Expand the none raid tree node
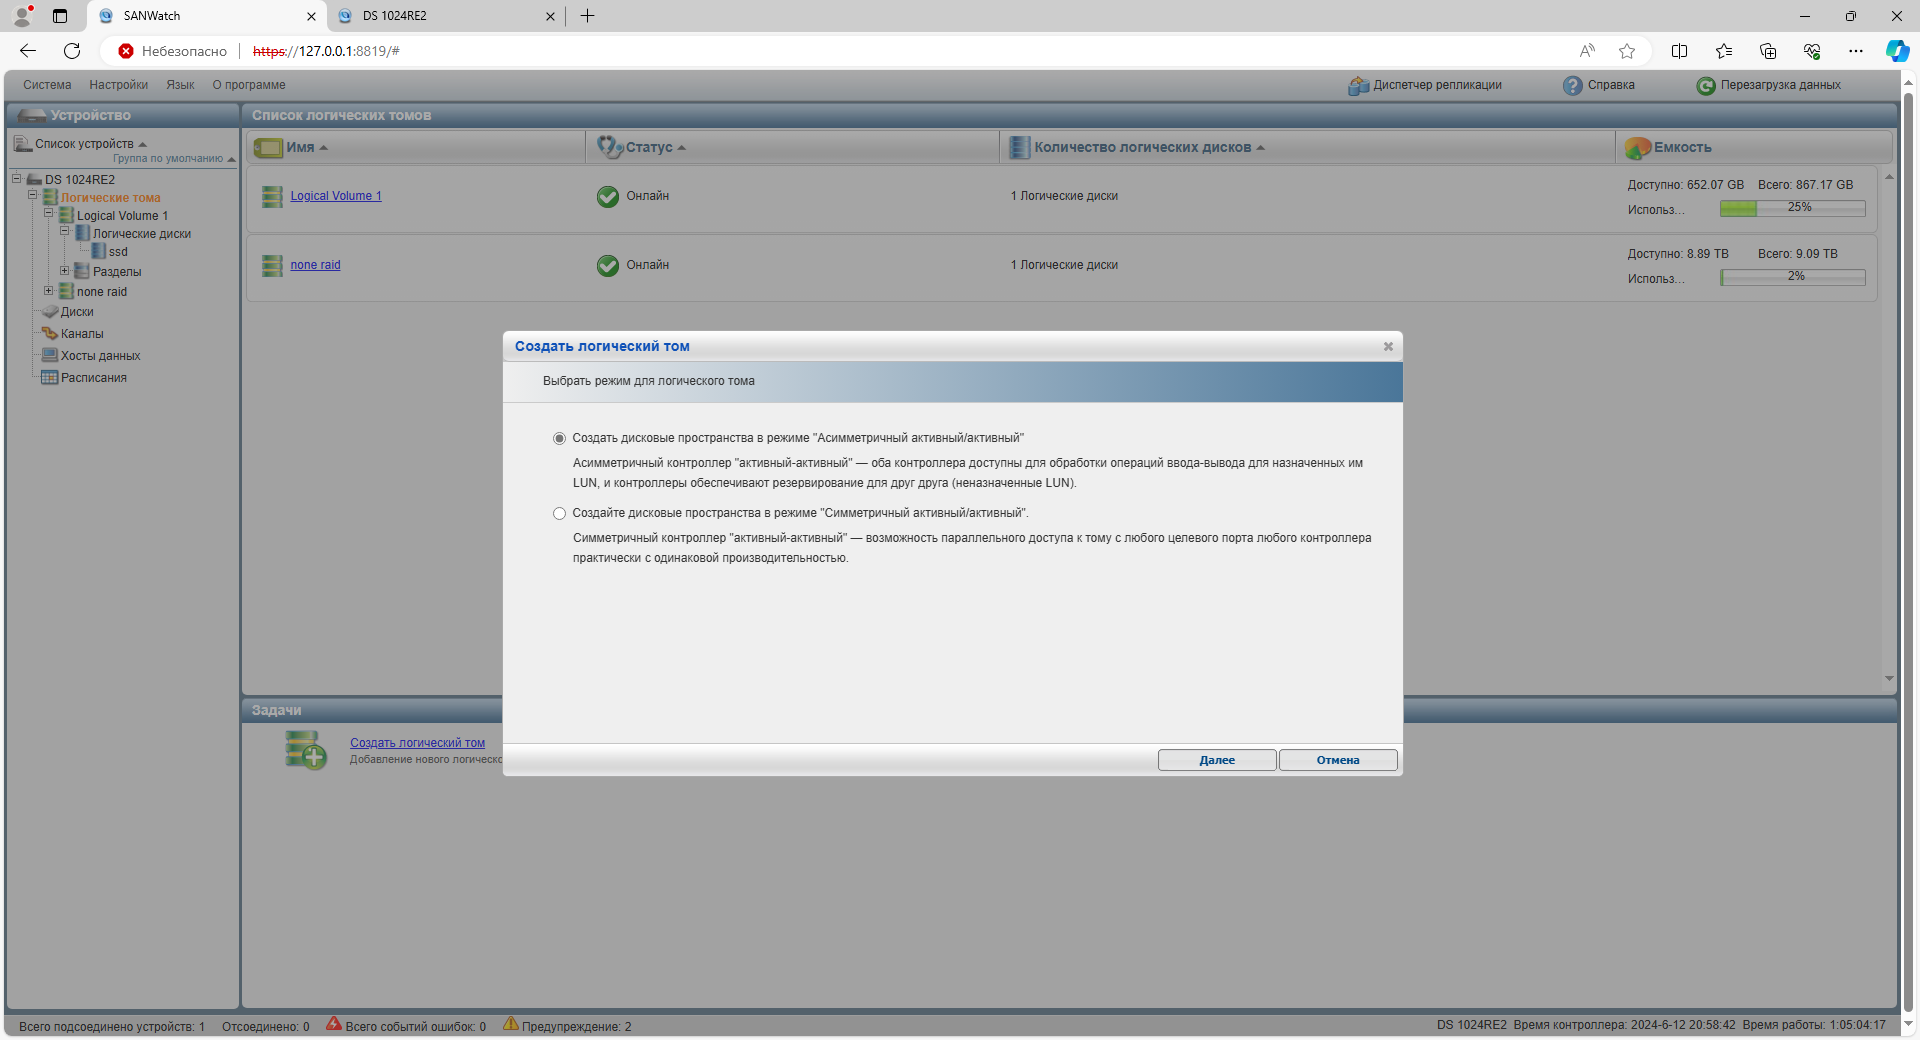The width and height of the screenshot is (1920, 1040). [48, 290]
